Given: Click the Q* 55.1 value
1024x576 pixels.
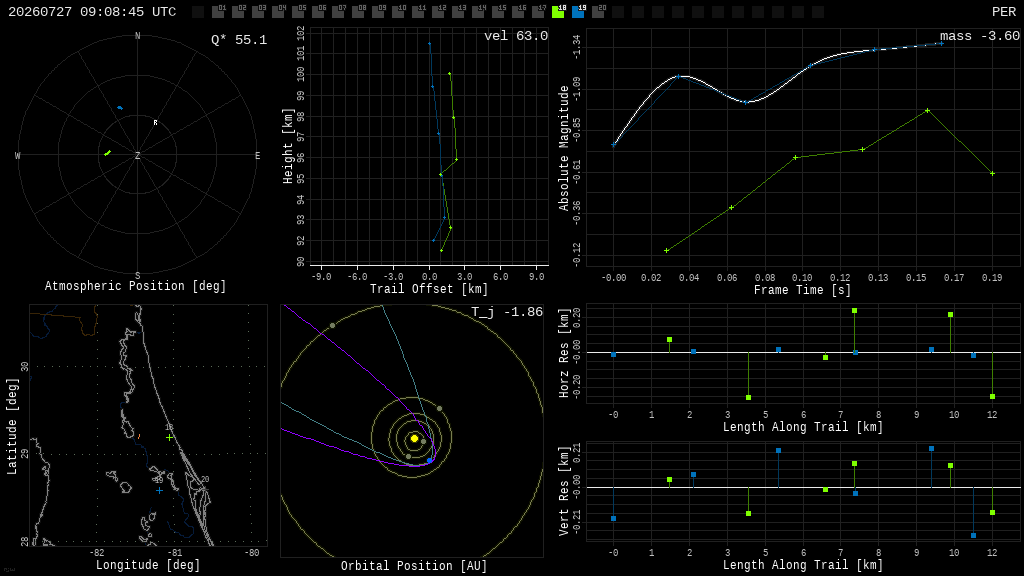Looking at the screenshot, I should (x=239, y=40).
